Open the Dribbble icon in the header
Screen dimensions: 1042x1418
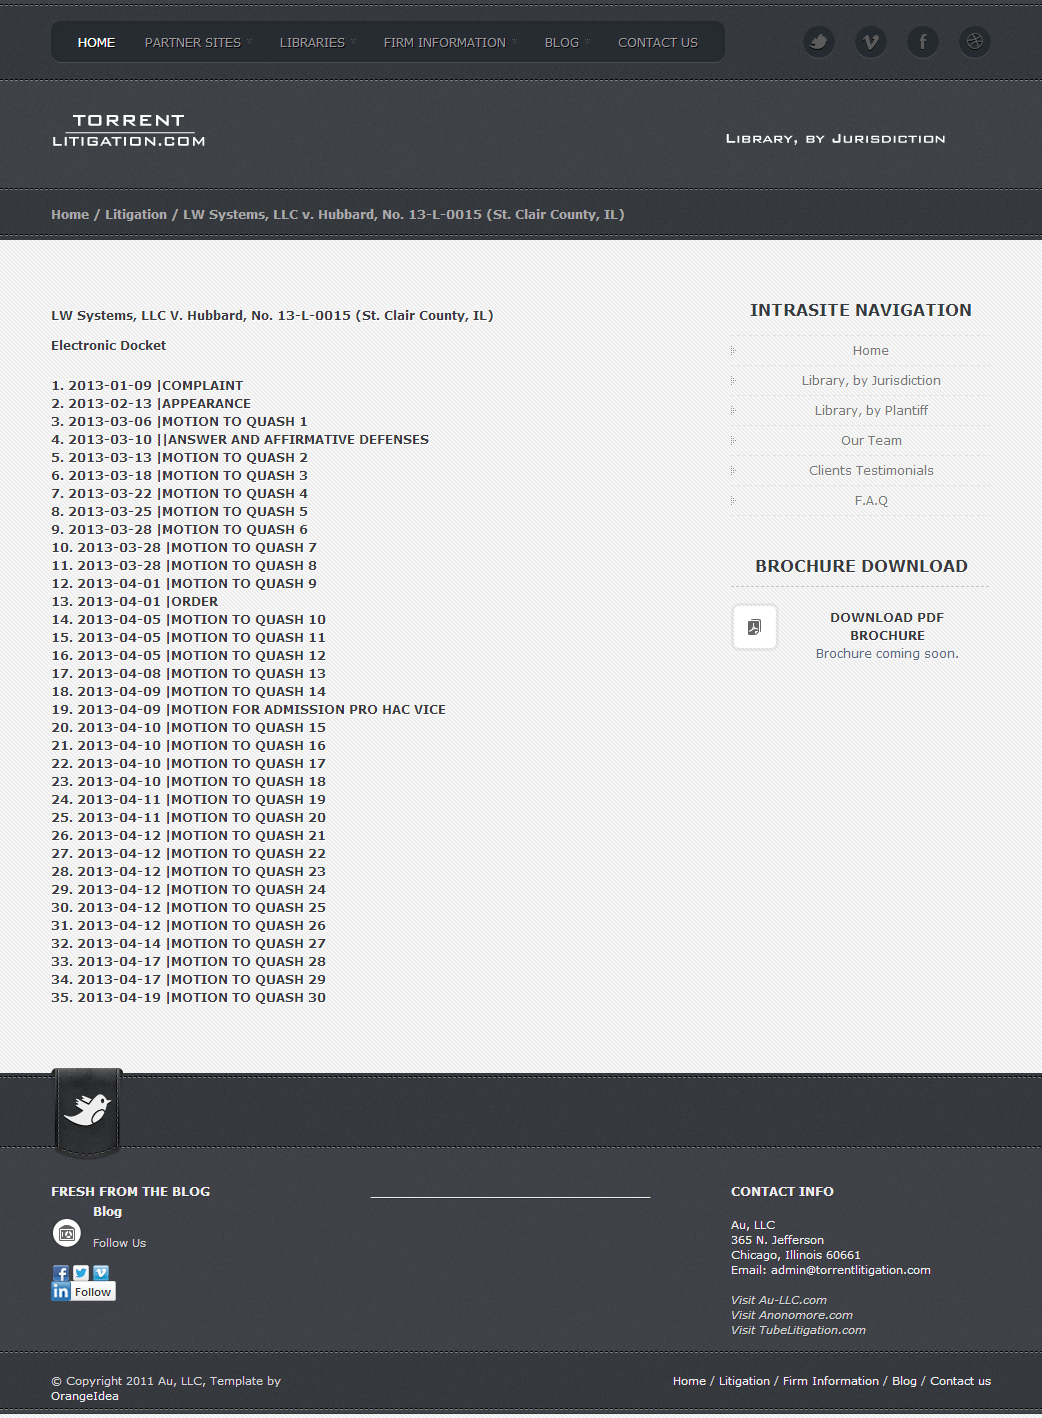(975, 42)
